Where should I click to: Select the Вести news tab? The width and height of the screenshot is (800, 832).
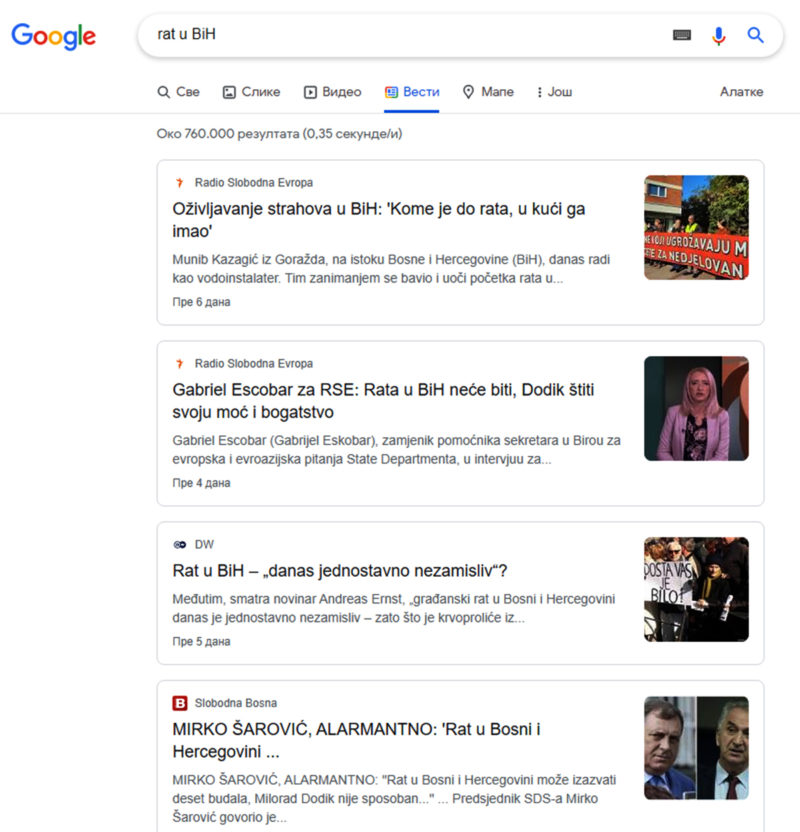click(x=412, y=92)
